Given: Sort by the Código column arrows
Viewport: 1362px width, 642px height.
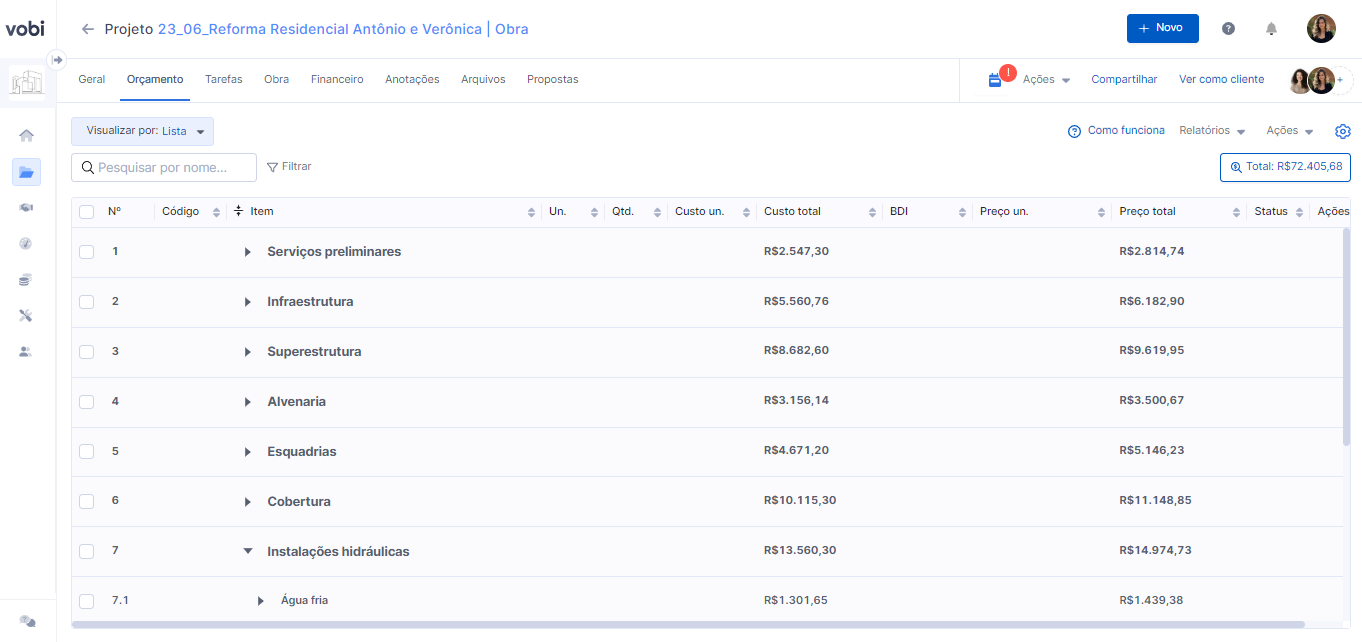Looking at the screenshot, I should coord(217,212).
